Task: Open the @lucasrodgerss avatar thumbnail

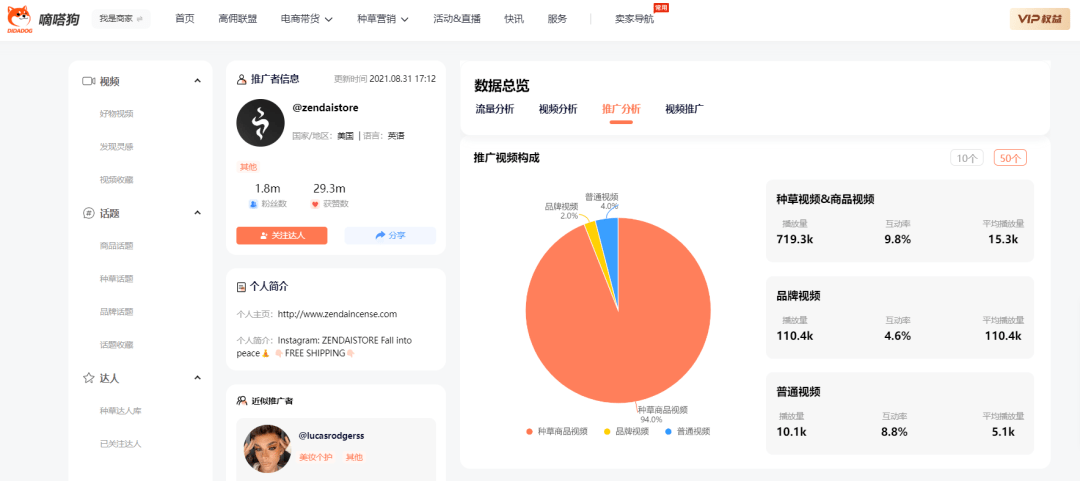Action: coord(267,448)
